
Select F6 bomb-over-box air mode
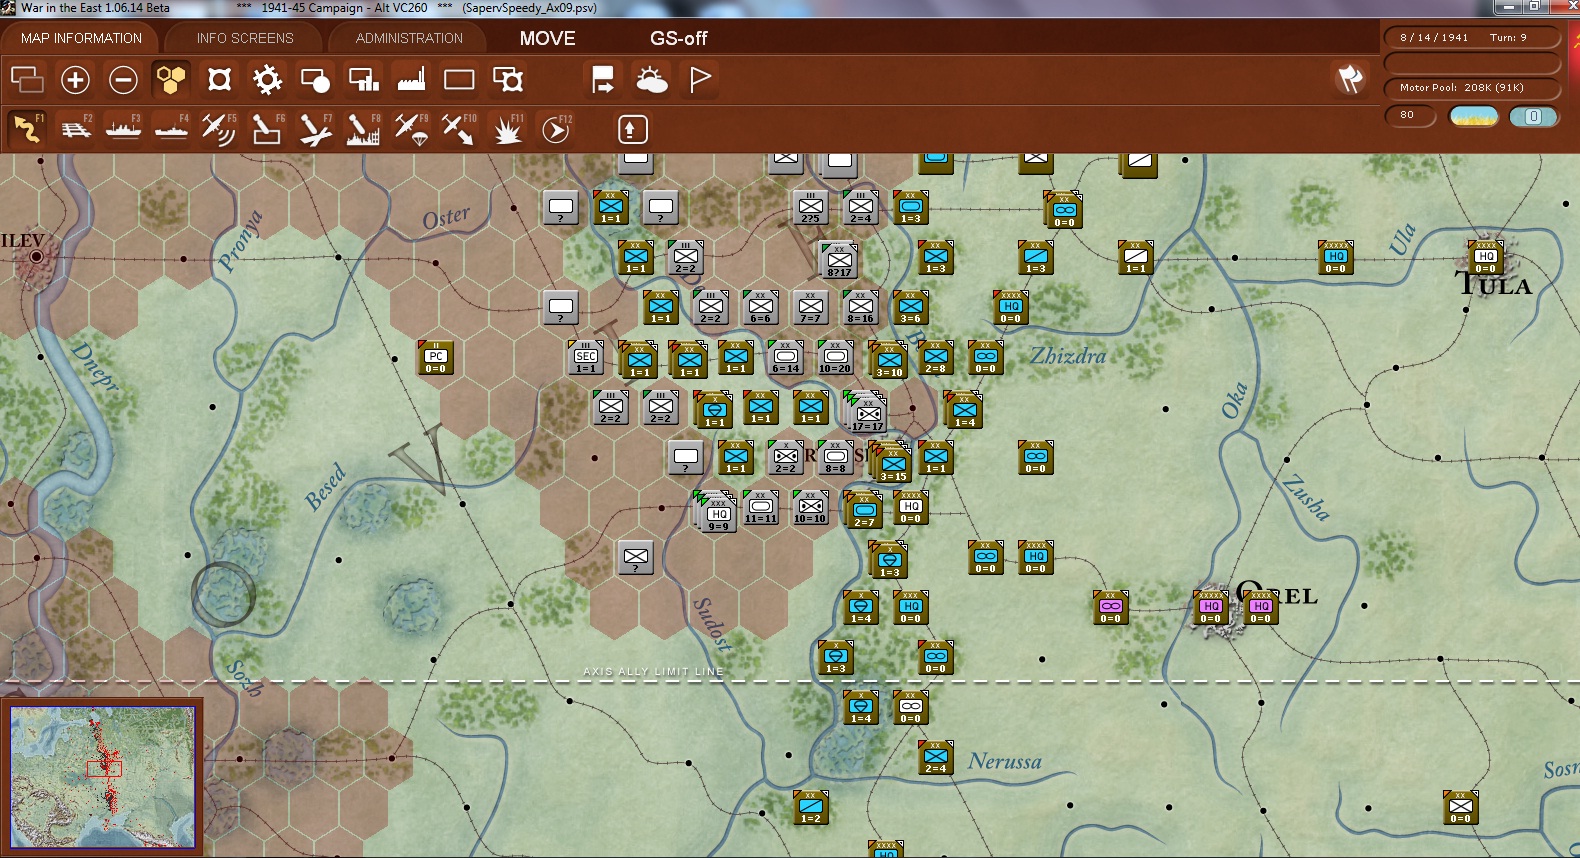pyautogui.click(x=267, y=129)
